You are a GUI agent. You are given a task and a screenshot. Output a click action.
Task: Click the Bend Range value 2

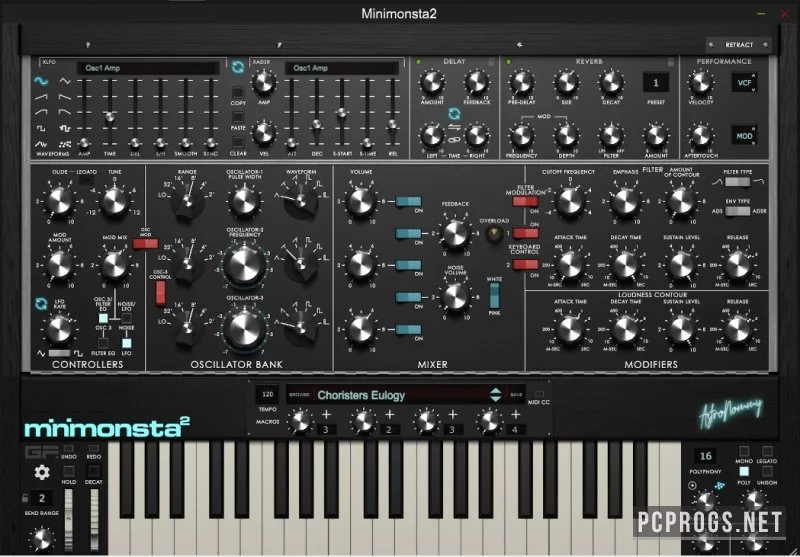[42, 498]
